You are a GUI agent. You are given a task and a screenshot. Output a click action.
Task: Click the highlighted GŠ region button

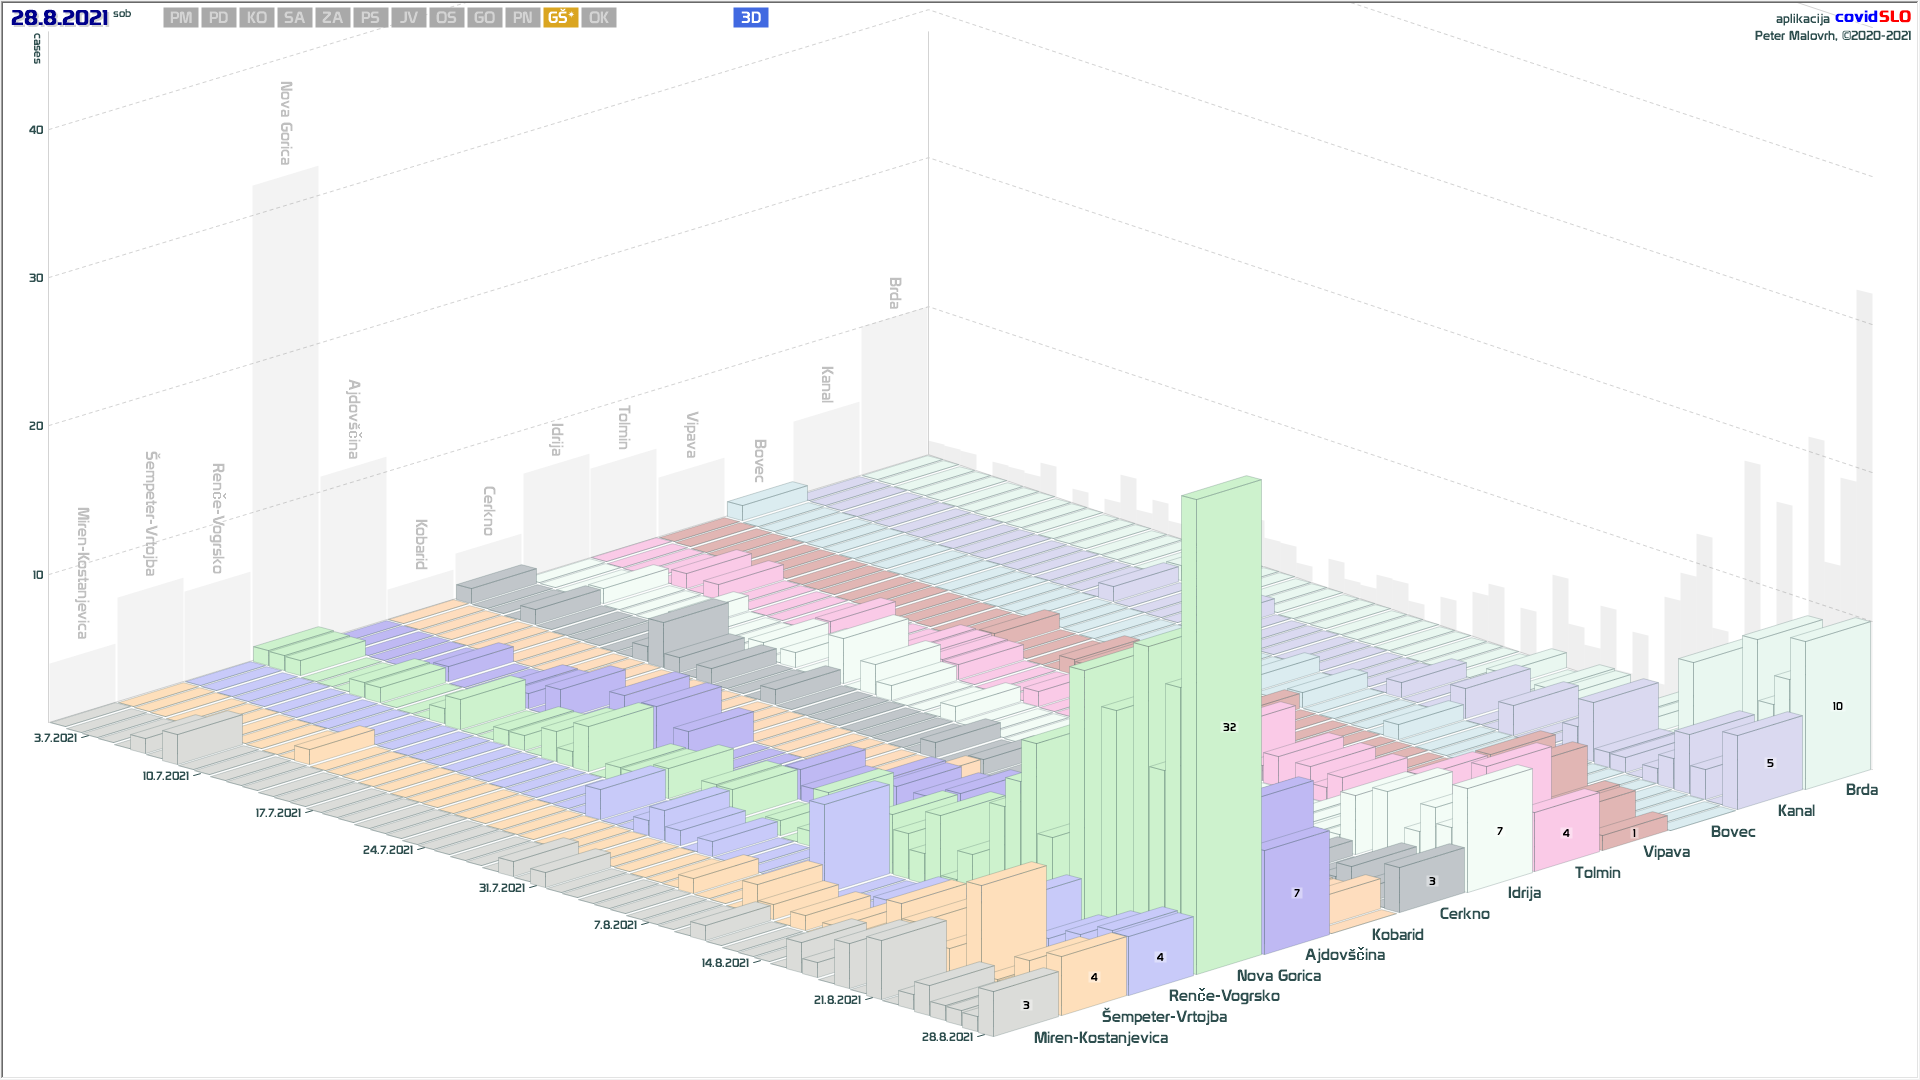click(x=560, y=18)
